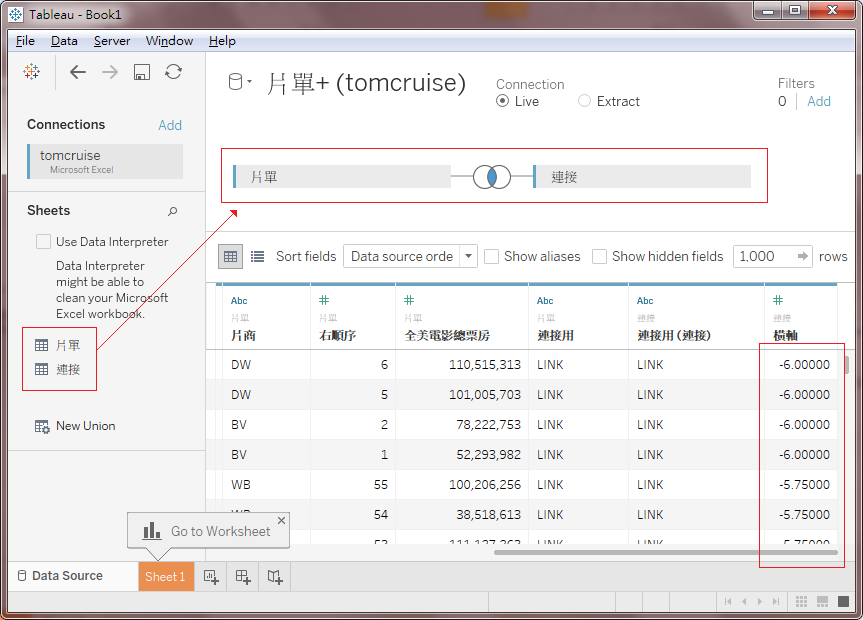The width and height of the screenshot is (863, 620).
Task: Select the 連接 table in the join canvas
Action: click(x=642, y=177)
